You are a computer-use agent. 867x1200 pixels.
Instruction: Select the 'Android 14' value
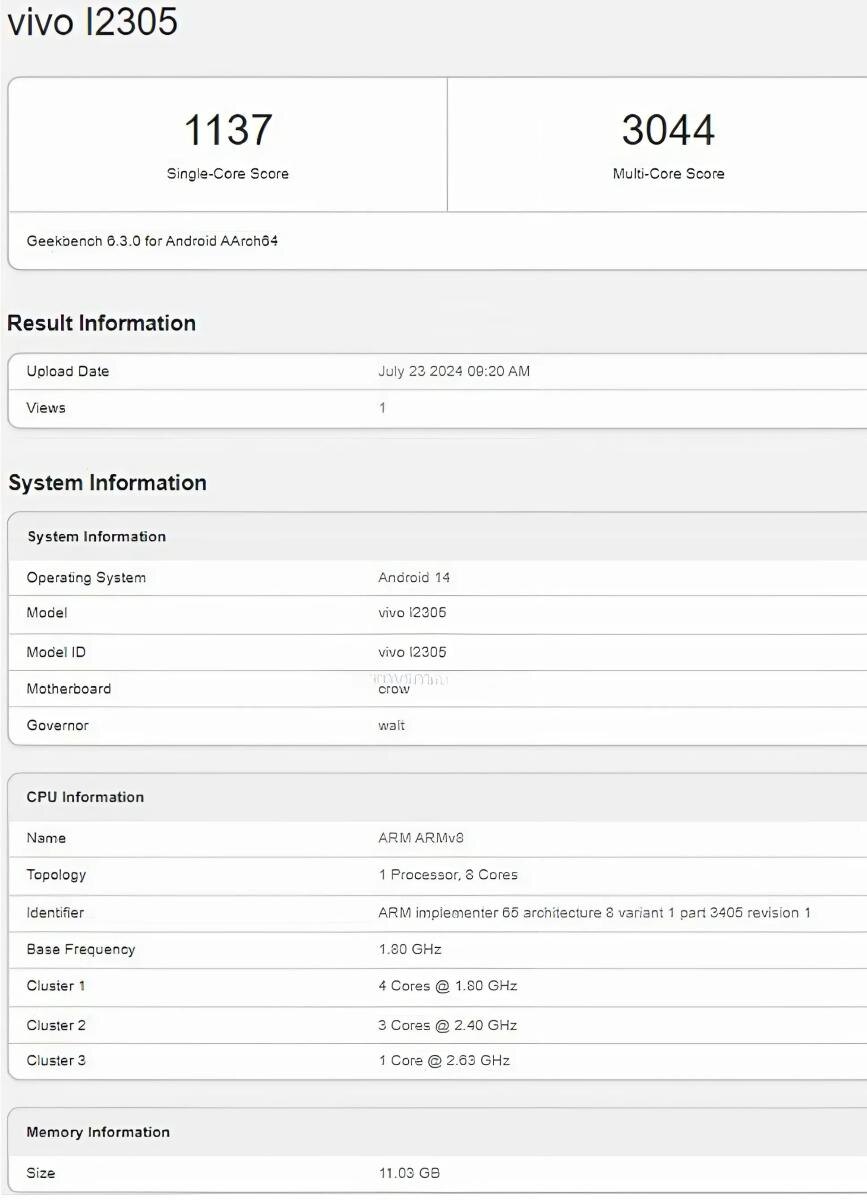tap(414, 578)
